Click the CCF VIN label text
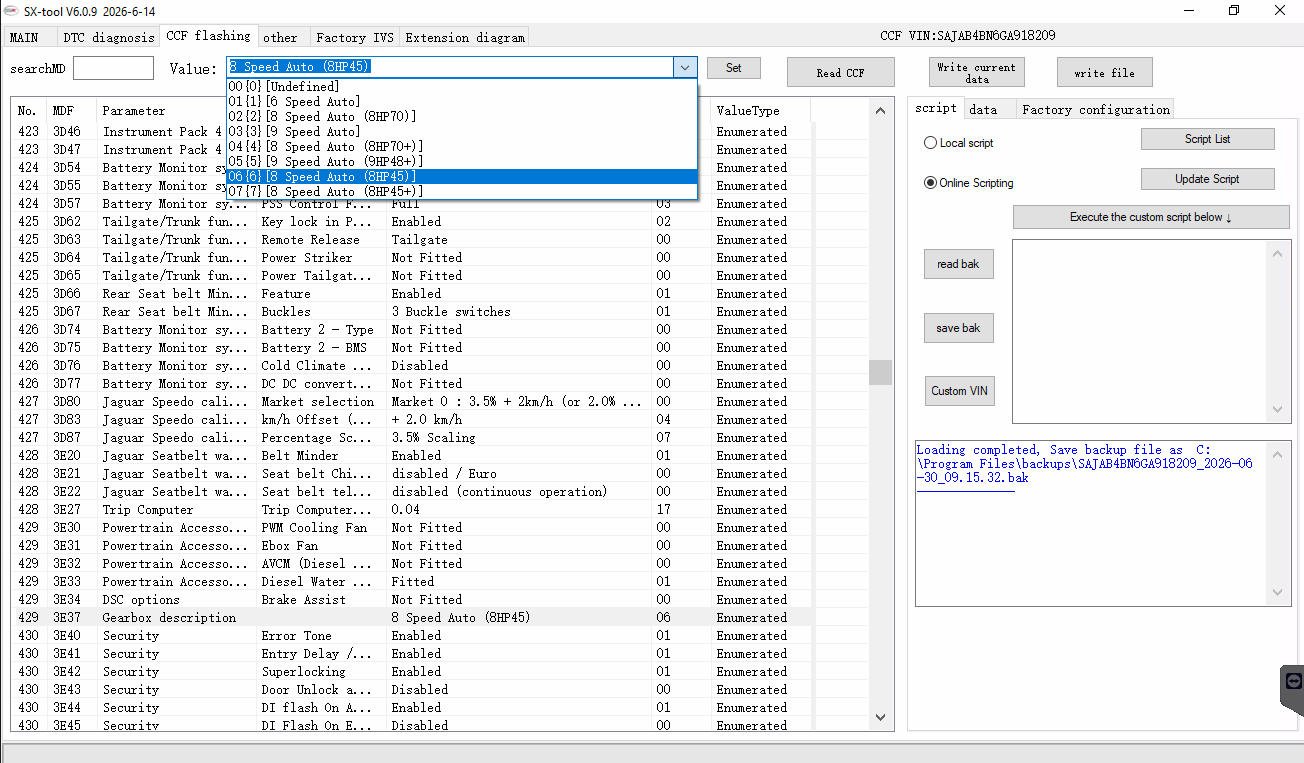 (967, 36)
